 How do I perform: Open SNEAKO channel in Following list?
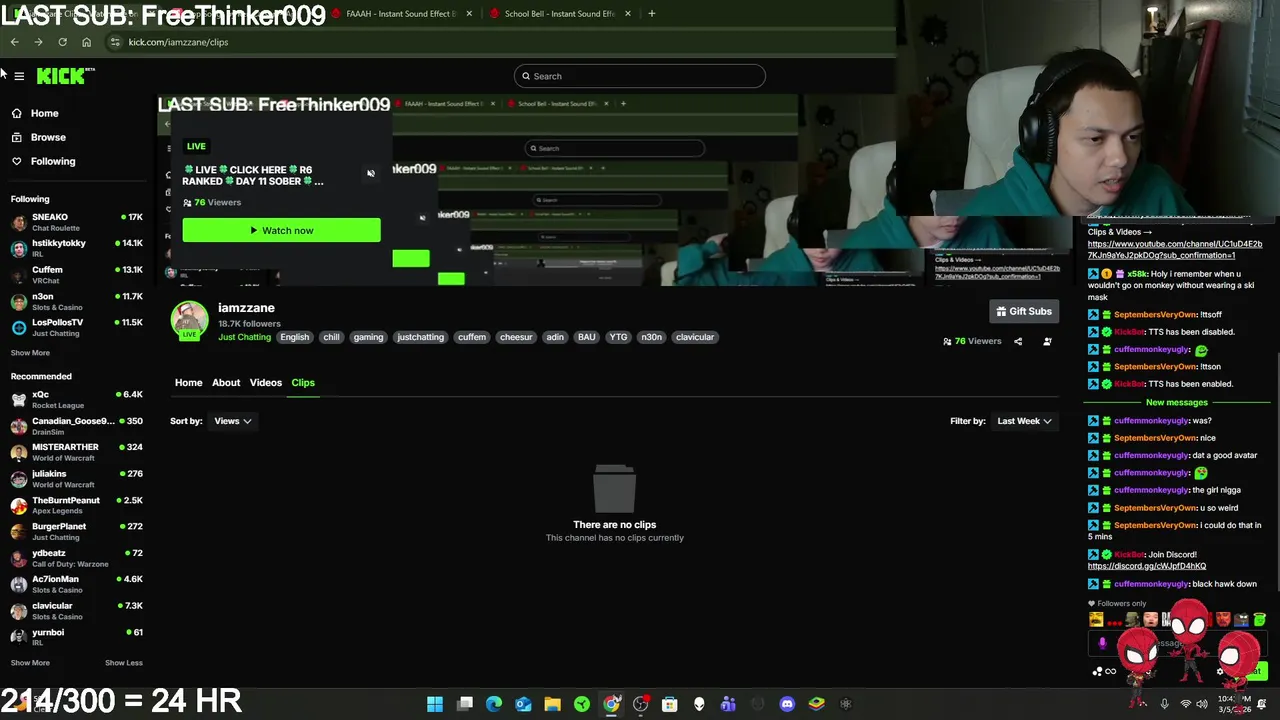pyautogui.click(x=76, y=222)
